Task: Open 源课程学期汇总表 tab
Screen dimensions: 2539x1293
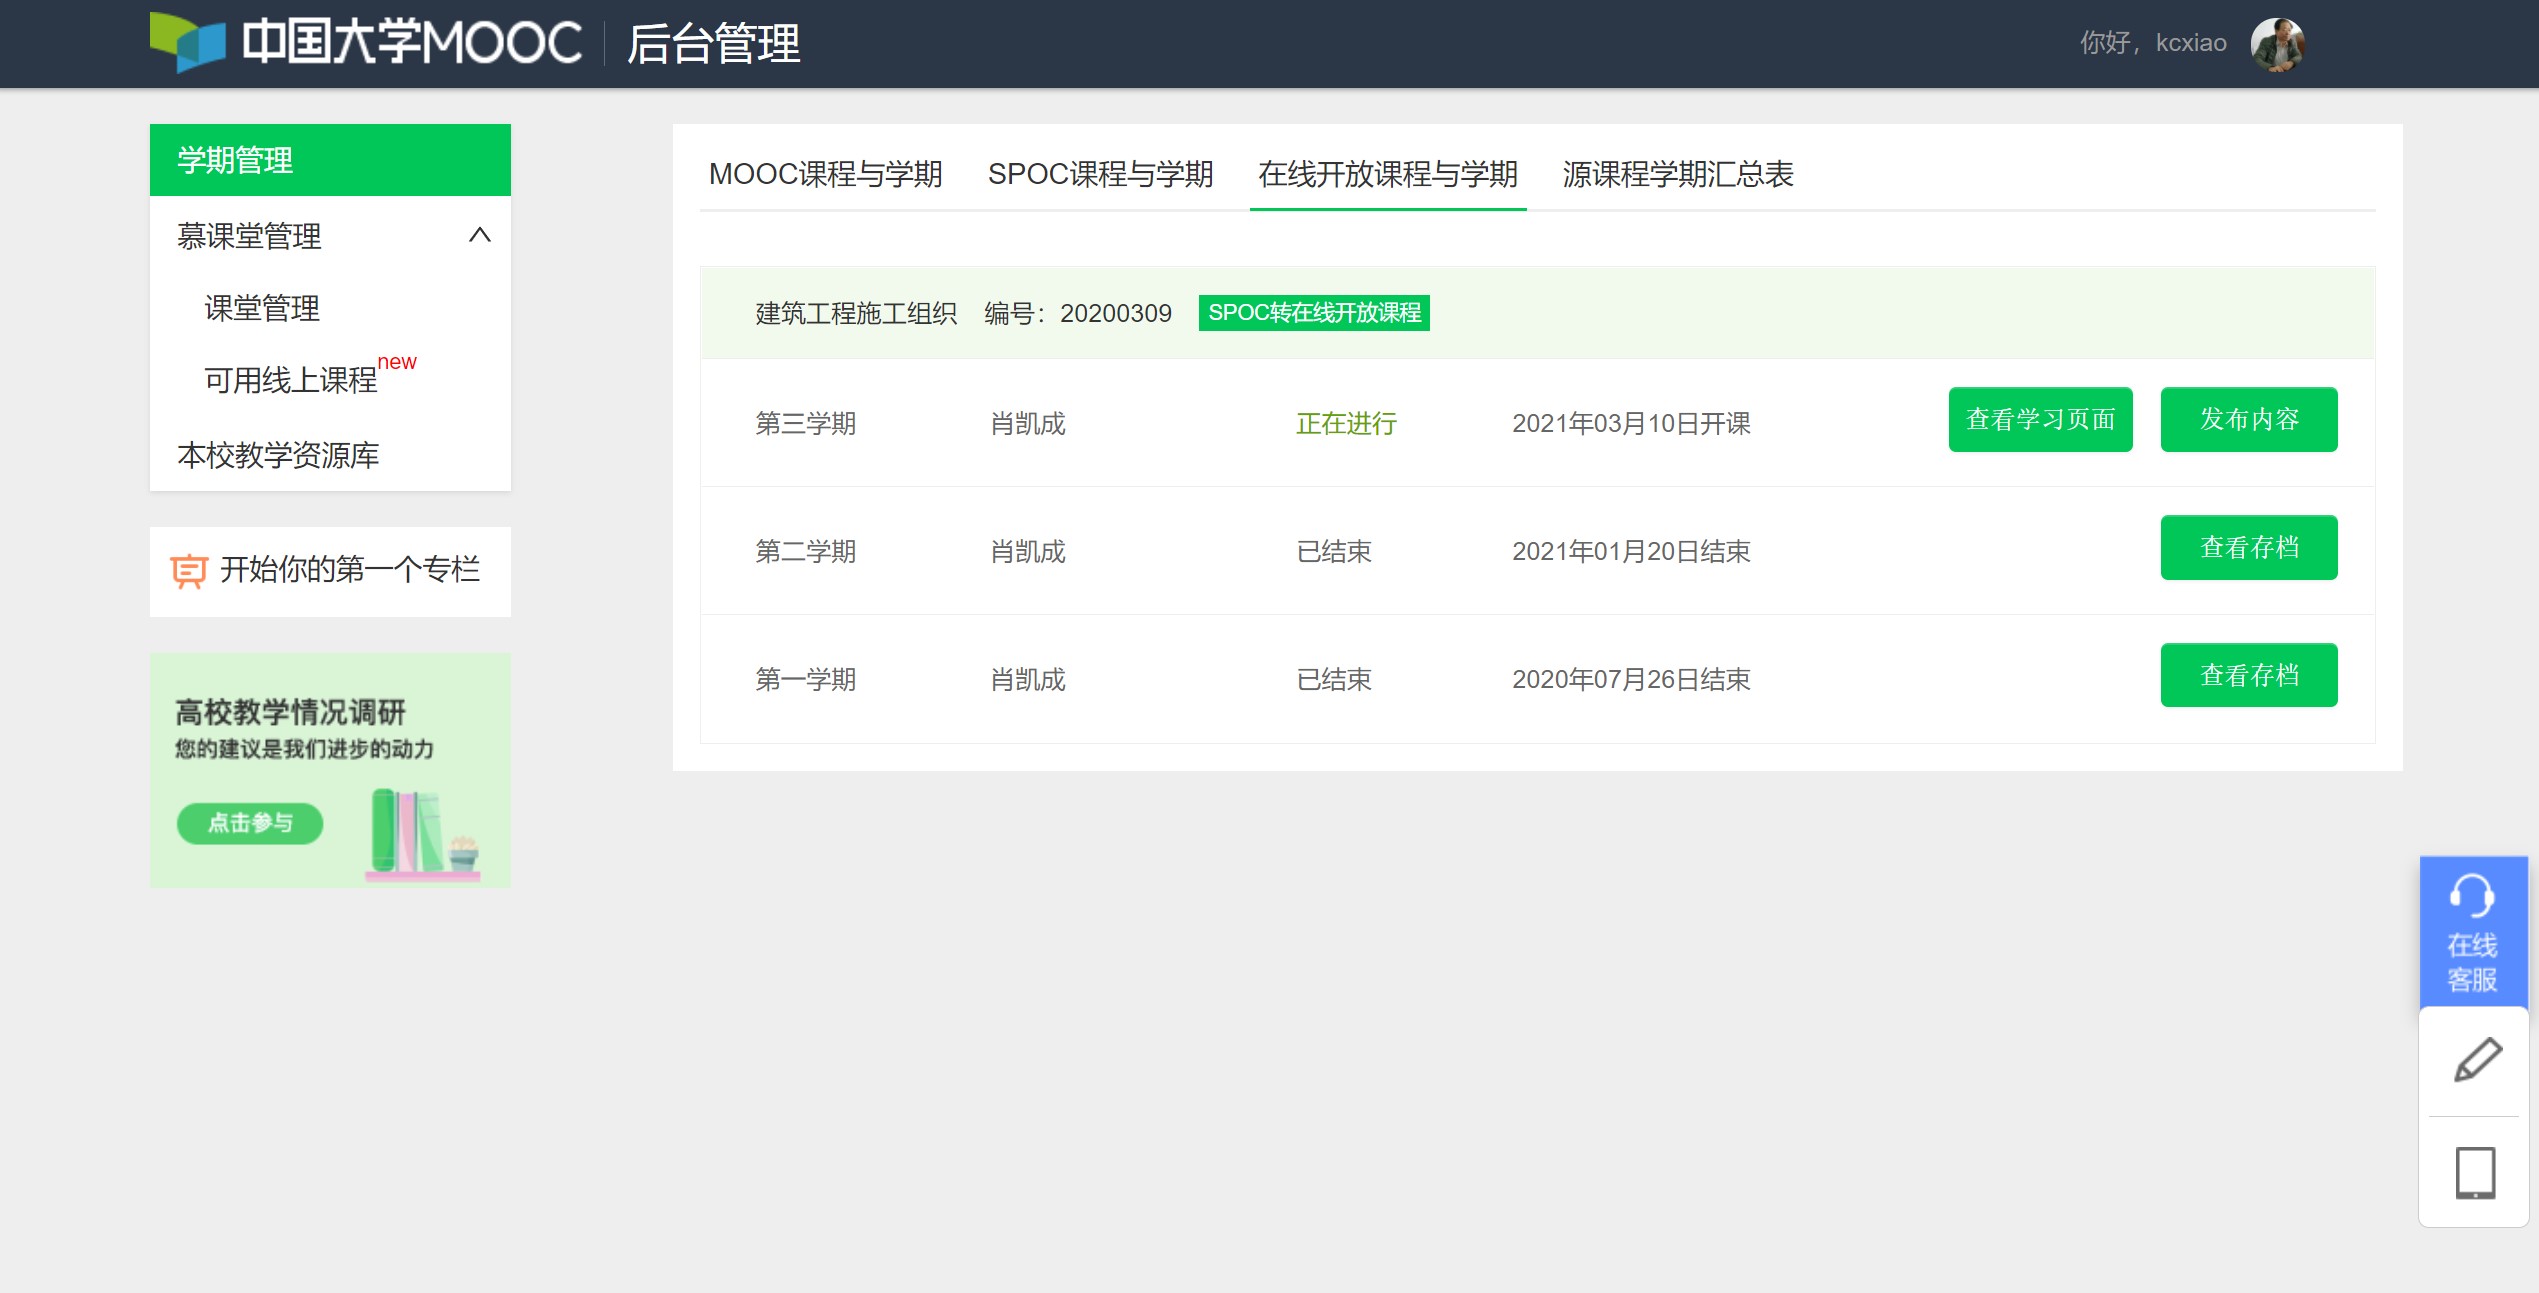Action: point(1677,174)
